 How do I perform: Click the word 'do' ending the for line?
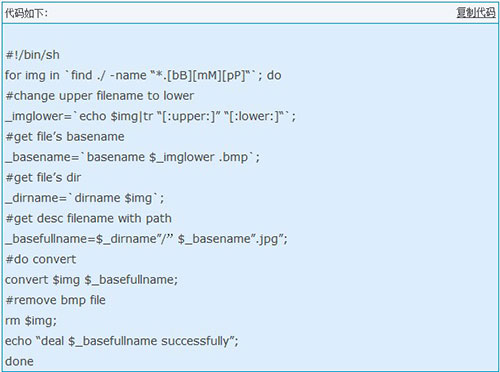point(274,75)
